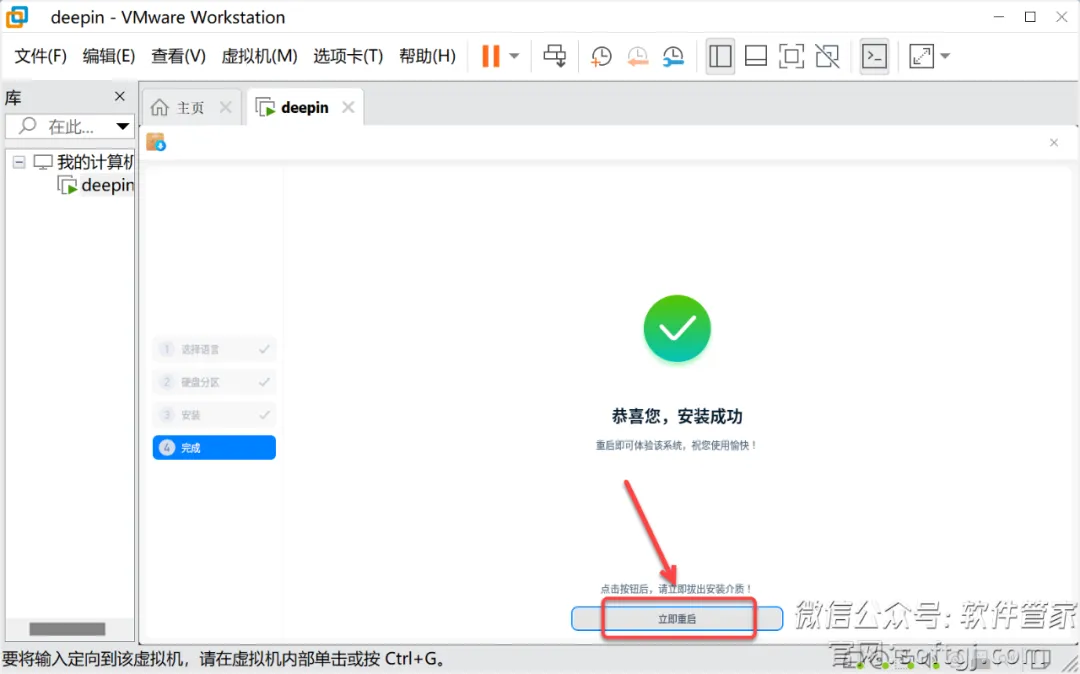Enter full screen mode icon
The image size is (1080, 674).
791,56
